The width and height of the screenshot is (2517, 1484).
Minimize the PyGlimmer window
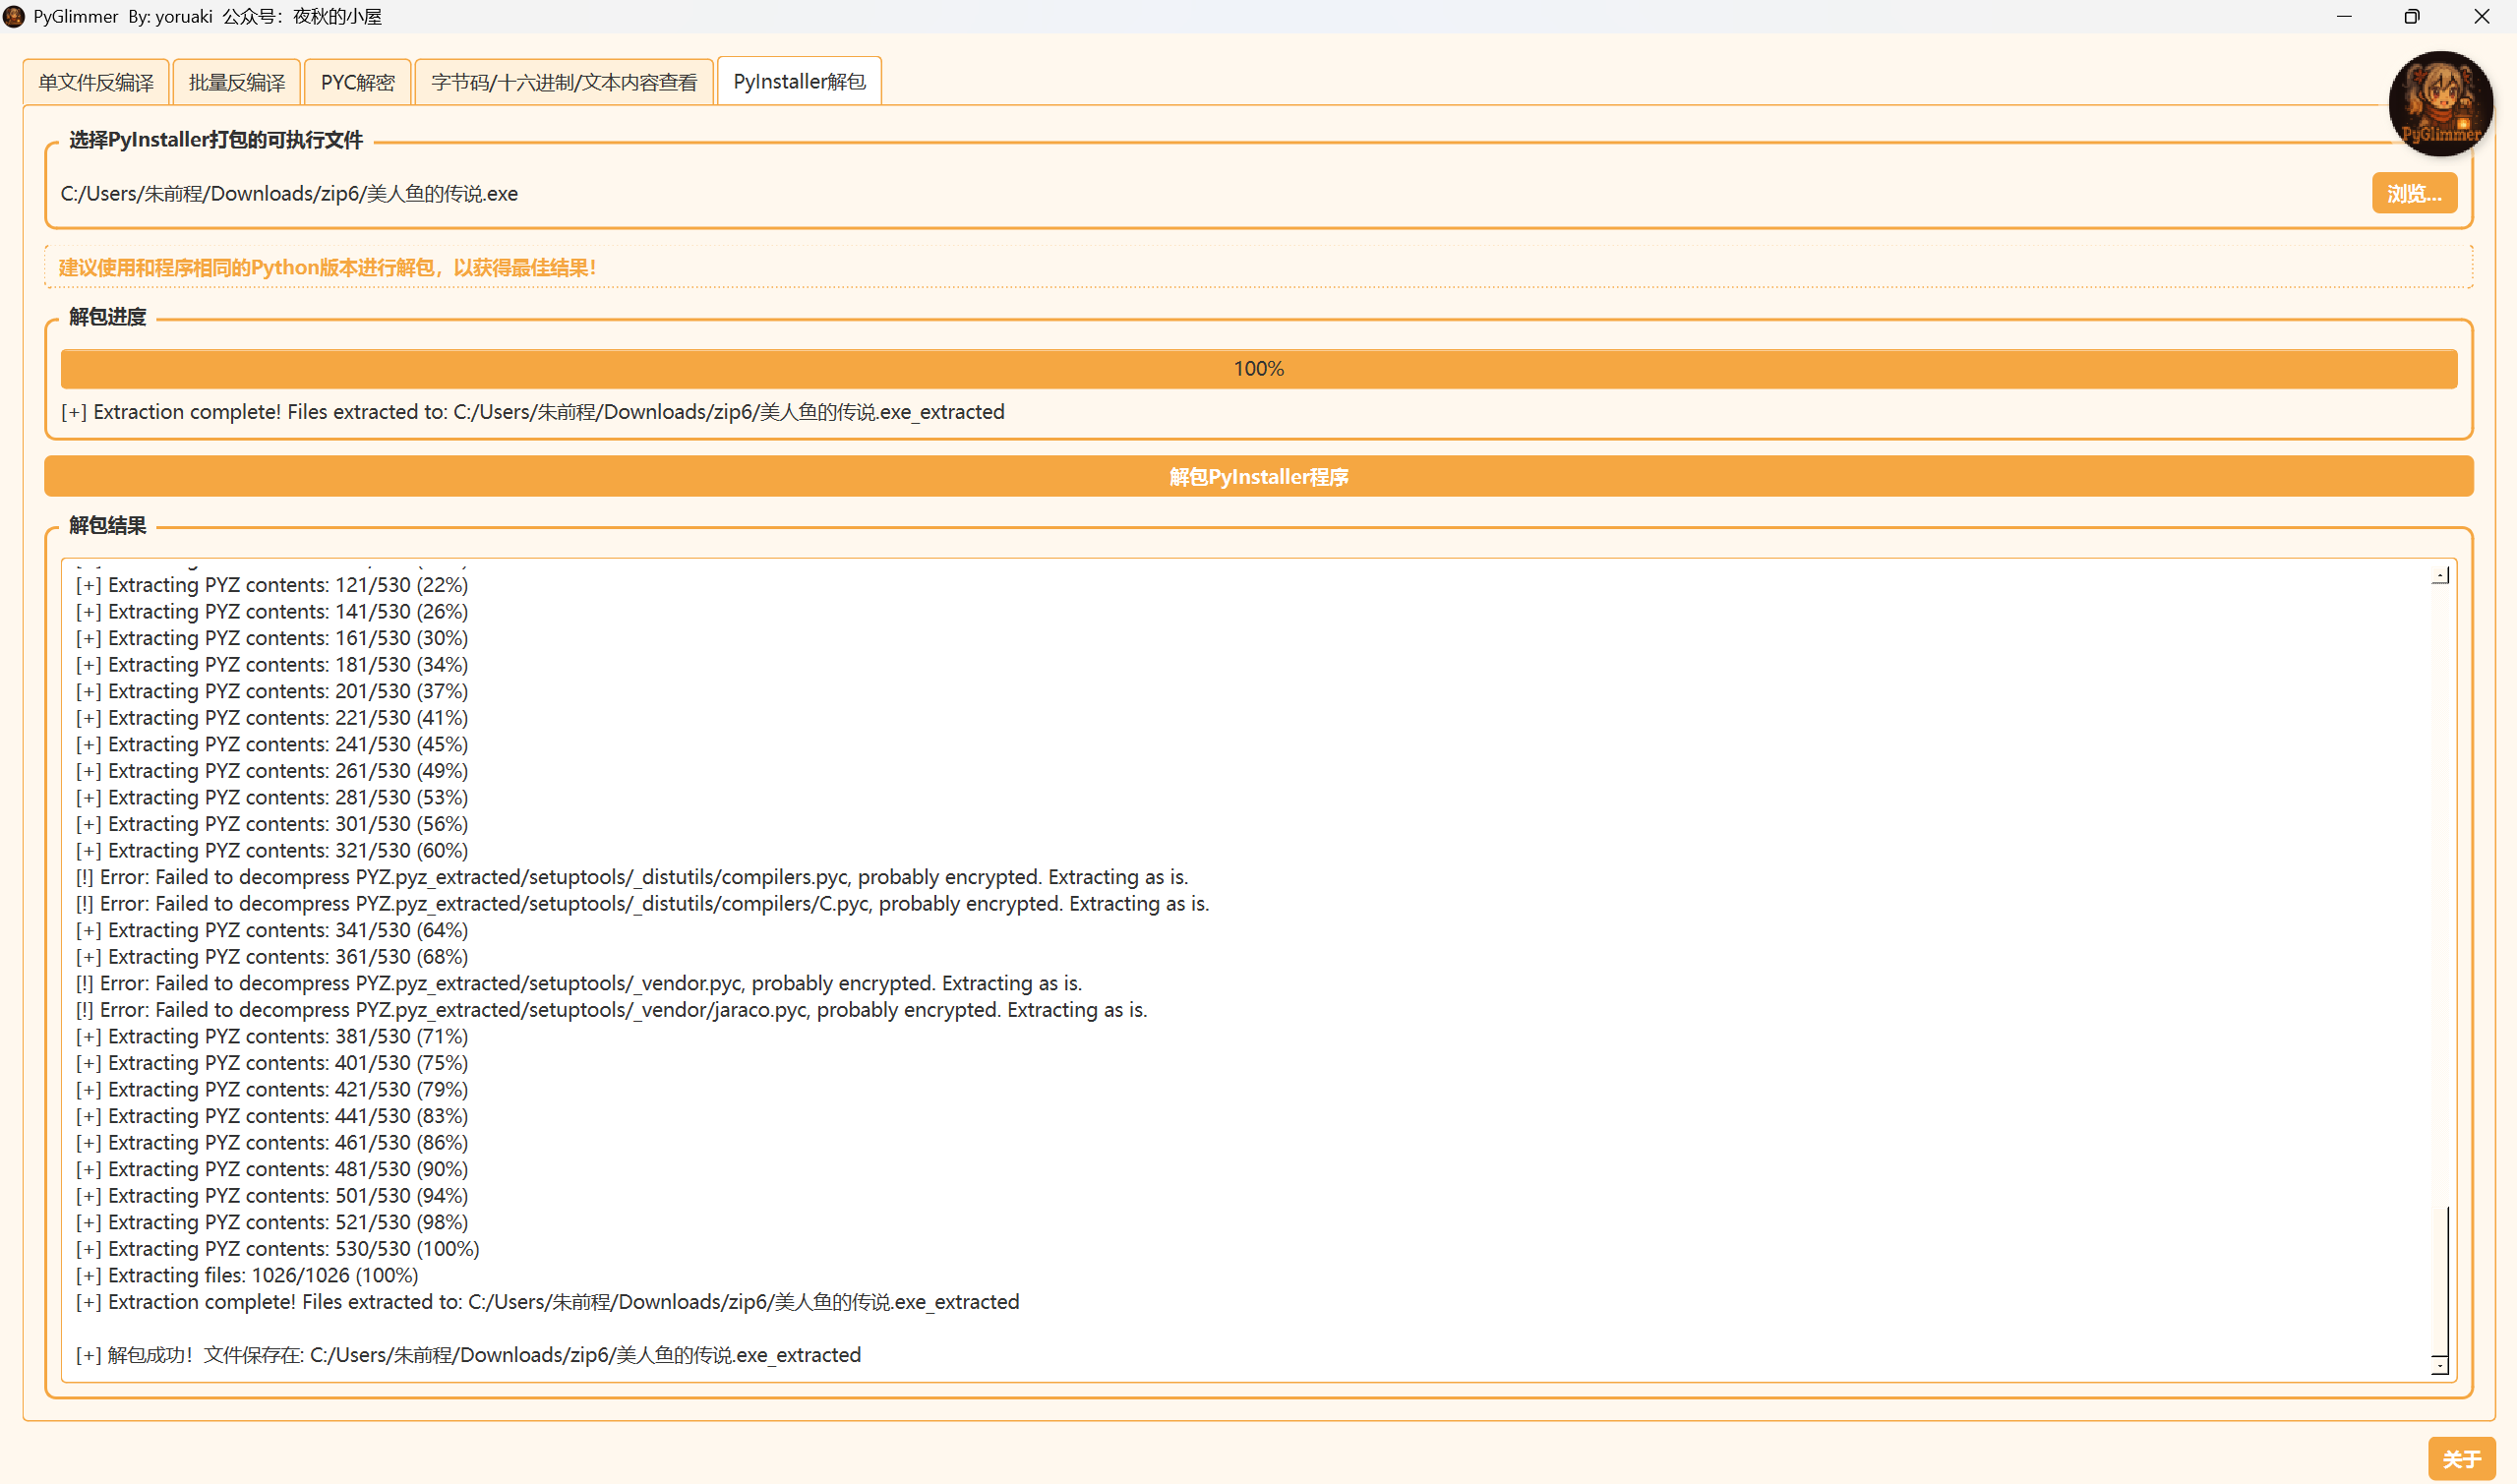point(2343,16)
